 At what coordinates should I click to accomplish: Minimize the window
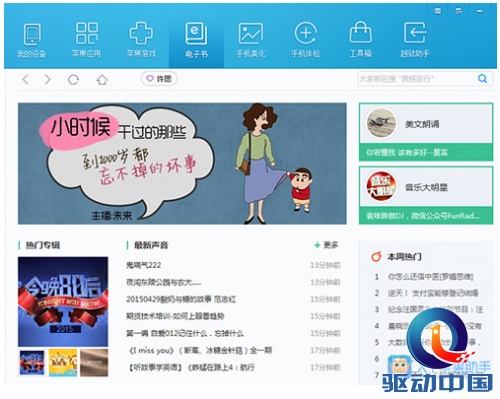click(479, 11)
